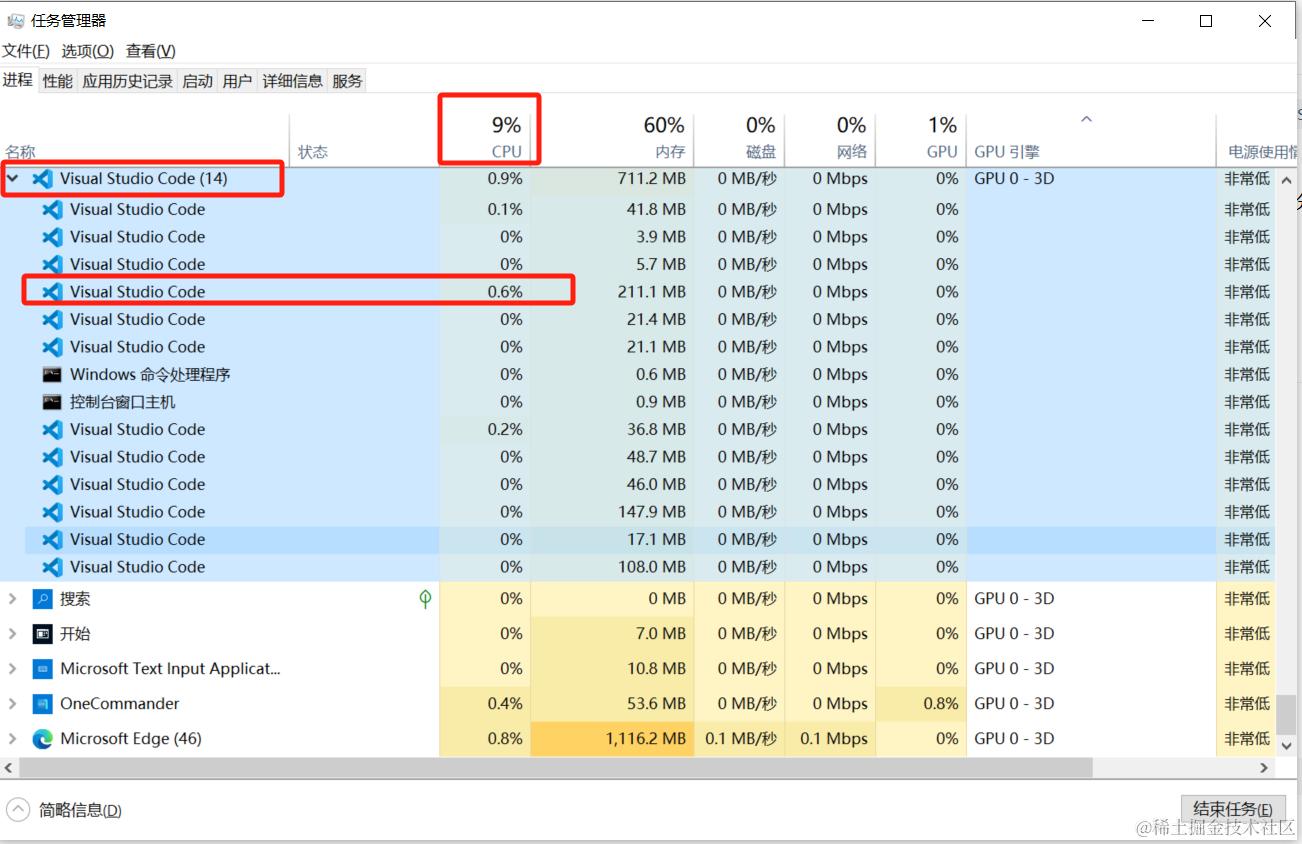The height and width of the screenshot is (844, 1302).
Task: Sort by the 状态 column header
Action: [364, 138]
